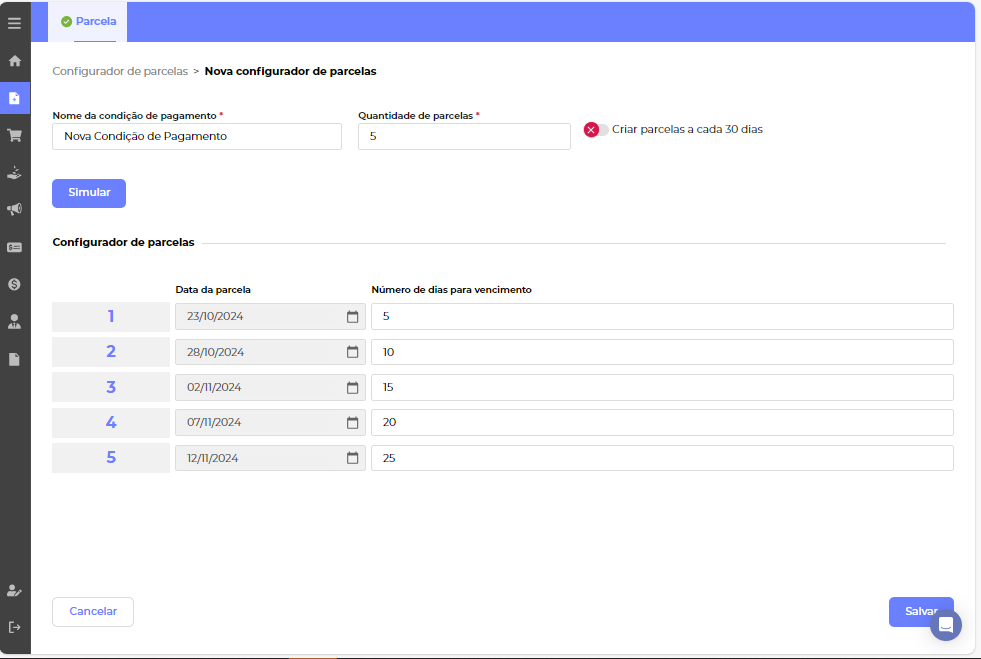Screen dimensions: 981x659
Task: Click the 'Quantidade de parcelas' input
Action: (464, 137)
